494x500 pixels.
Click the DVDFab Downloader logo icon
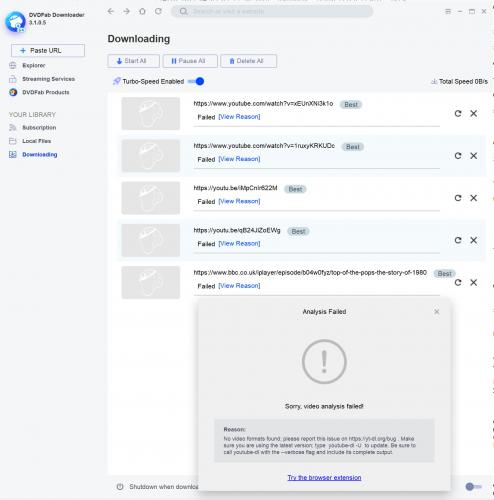tap(15, 22)
